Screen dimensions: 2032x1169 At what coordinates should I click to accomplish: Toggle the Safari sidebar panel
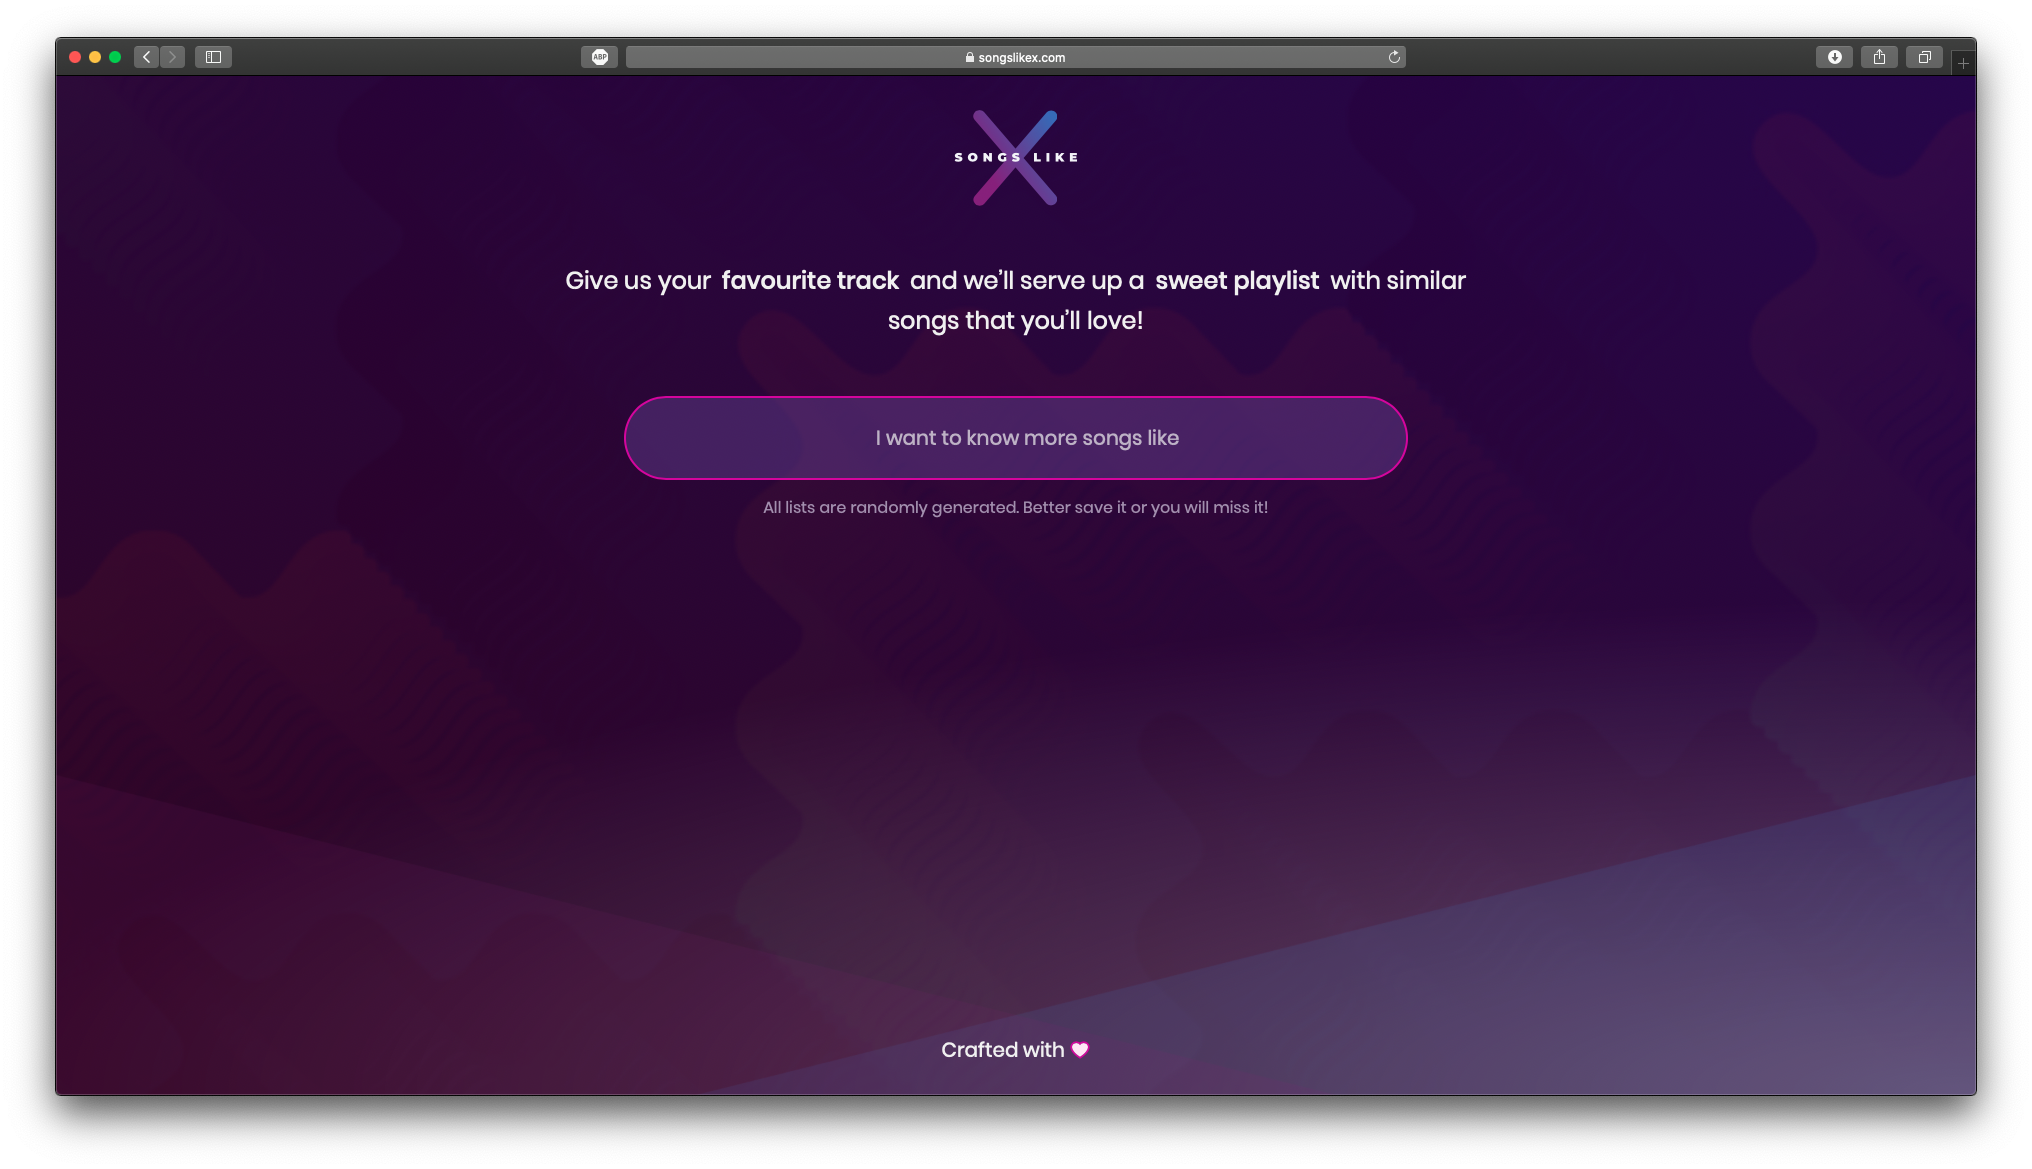(213, 57)
